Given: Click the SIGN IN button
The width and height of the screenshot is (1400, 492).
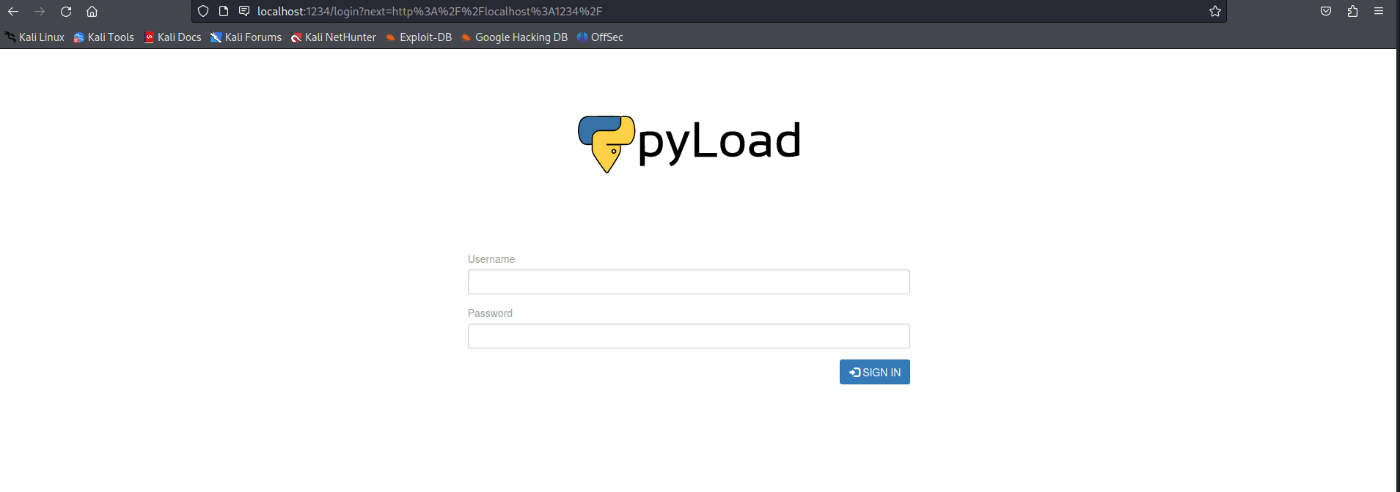Looking at the screenshot, I should point(875,372).
